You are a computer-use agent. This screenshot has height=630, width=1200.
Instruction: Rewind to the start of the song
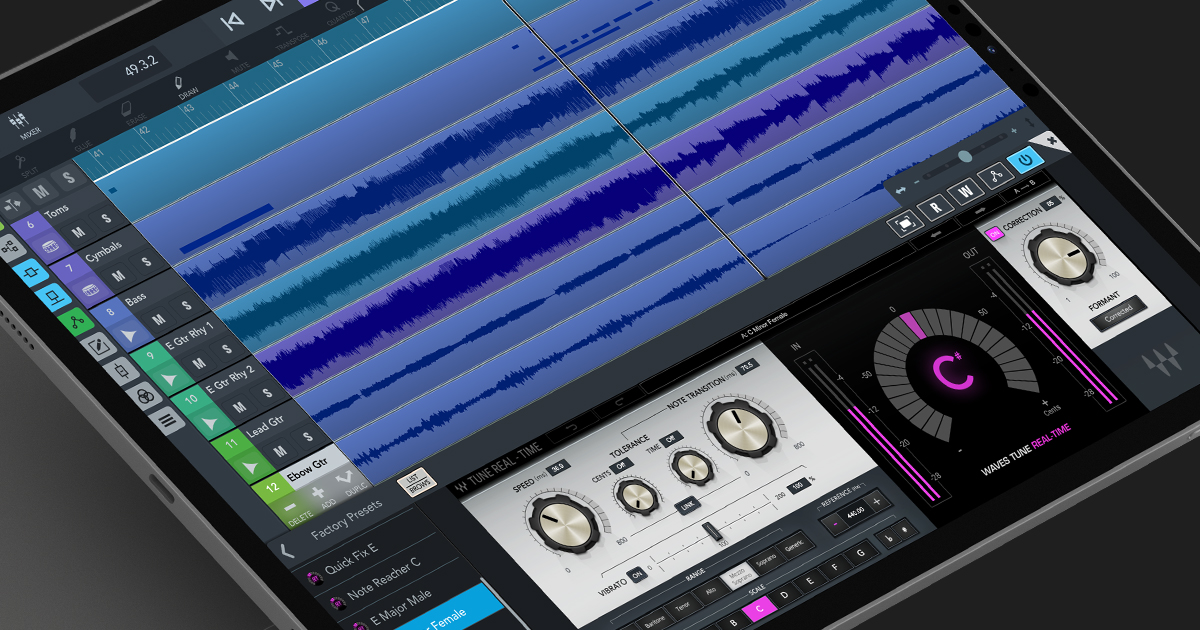[231, 20]
